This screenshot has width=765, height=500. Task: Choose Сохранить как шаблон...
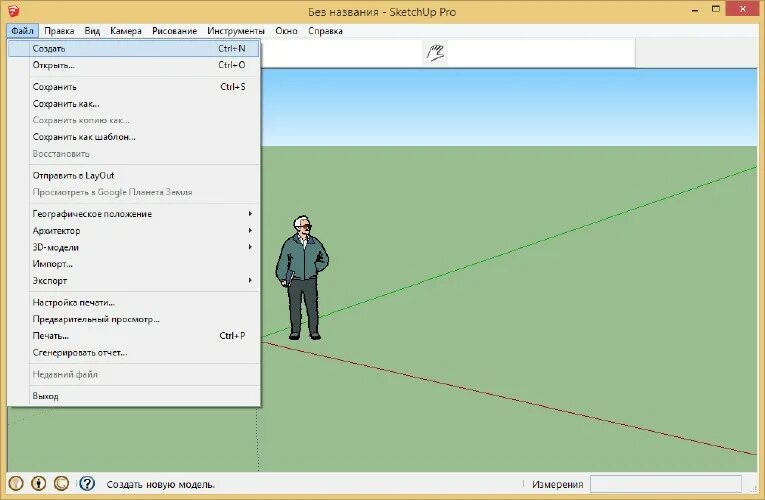coord(134,137)
